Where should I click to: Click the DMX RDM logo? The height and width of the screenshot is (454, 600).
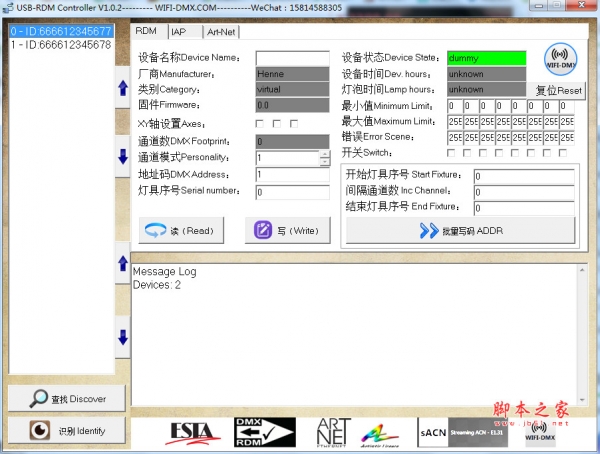[263, 431]
